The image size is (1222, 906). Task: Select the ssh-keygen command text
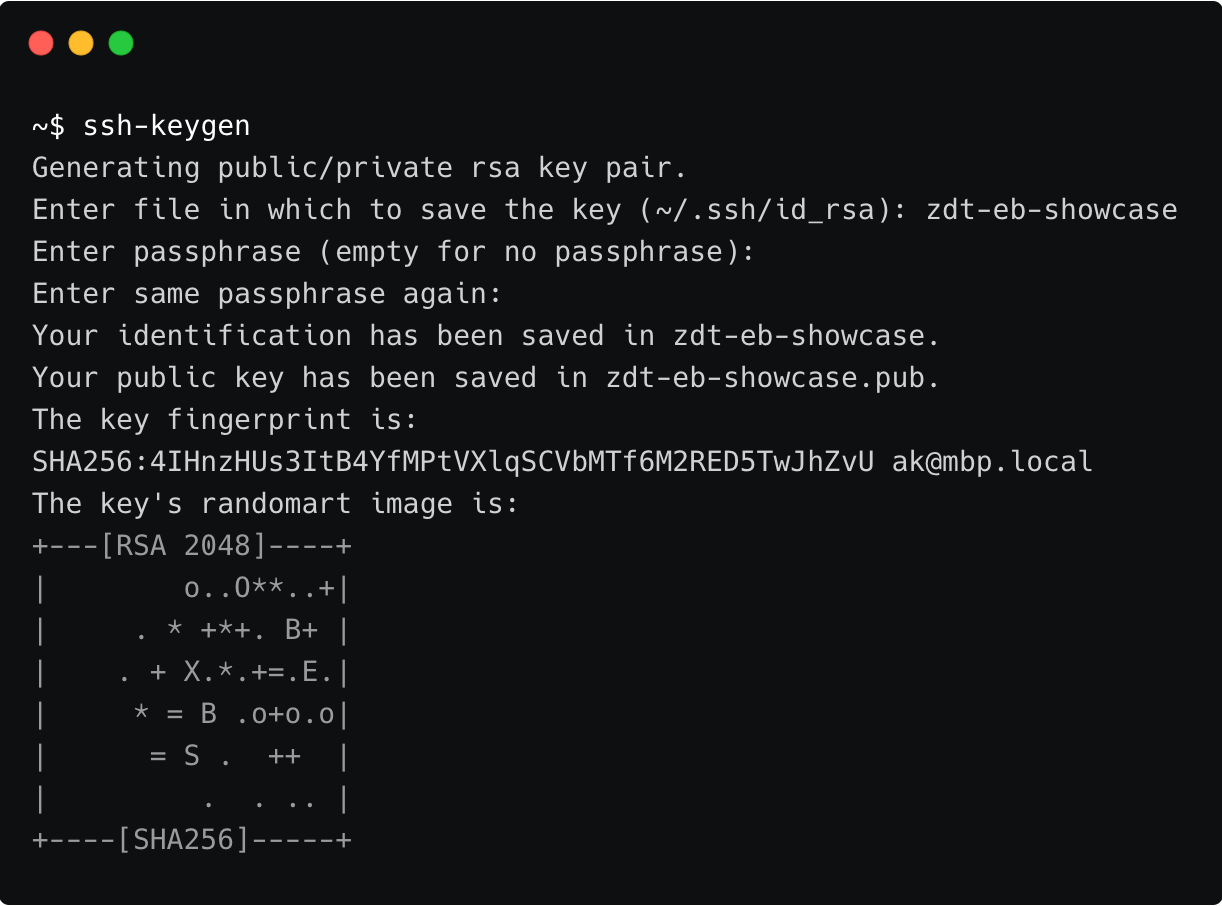[x=167, y=125]
